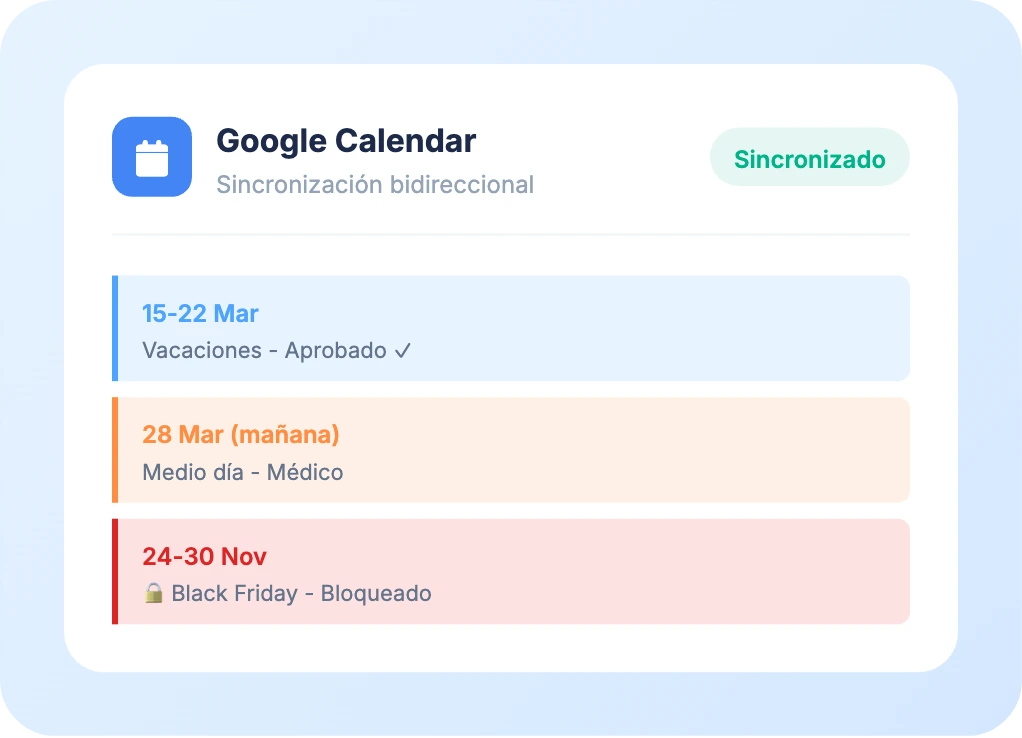Click the approved checkmark after Aprobado
Image resolution: width=1022 pixels, height=738 pixels.
pyautogui.click(x=403, y=351)
